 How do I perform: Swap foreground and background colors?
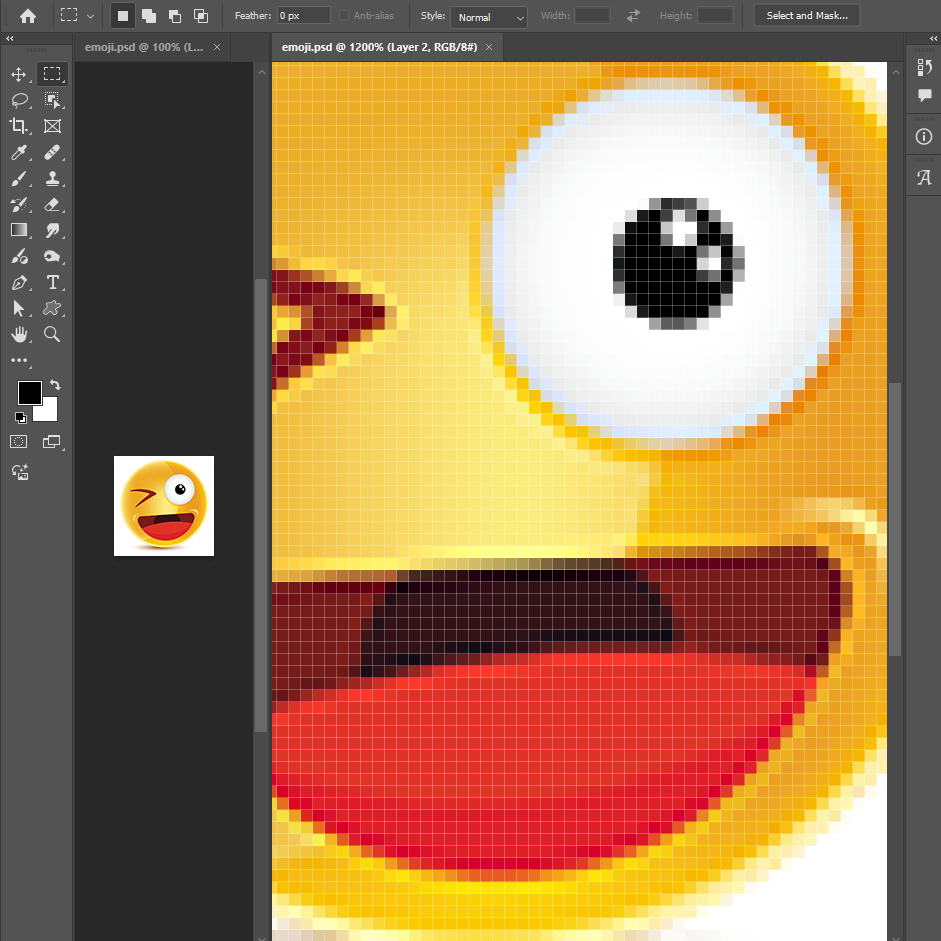[x=55, y=385]
